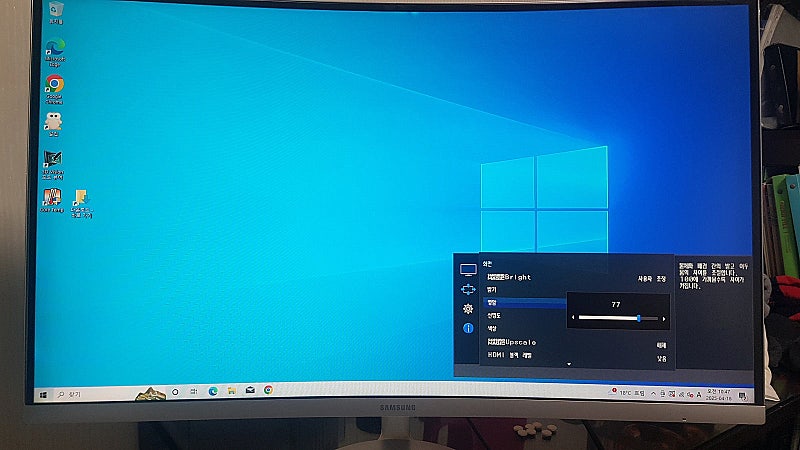Select the second OSD item below MAGIC Bright
This screenshot has height=450, width=800.
click(x=492, y=290)
